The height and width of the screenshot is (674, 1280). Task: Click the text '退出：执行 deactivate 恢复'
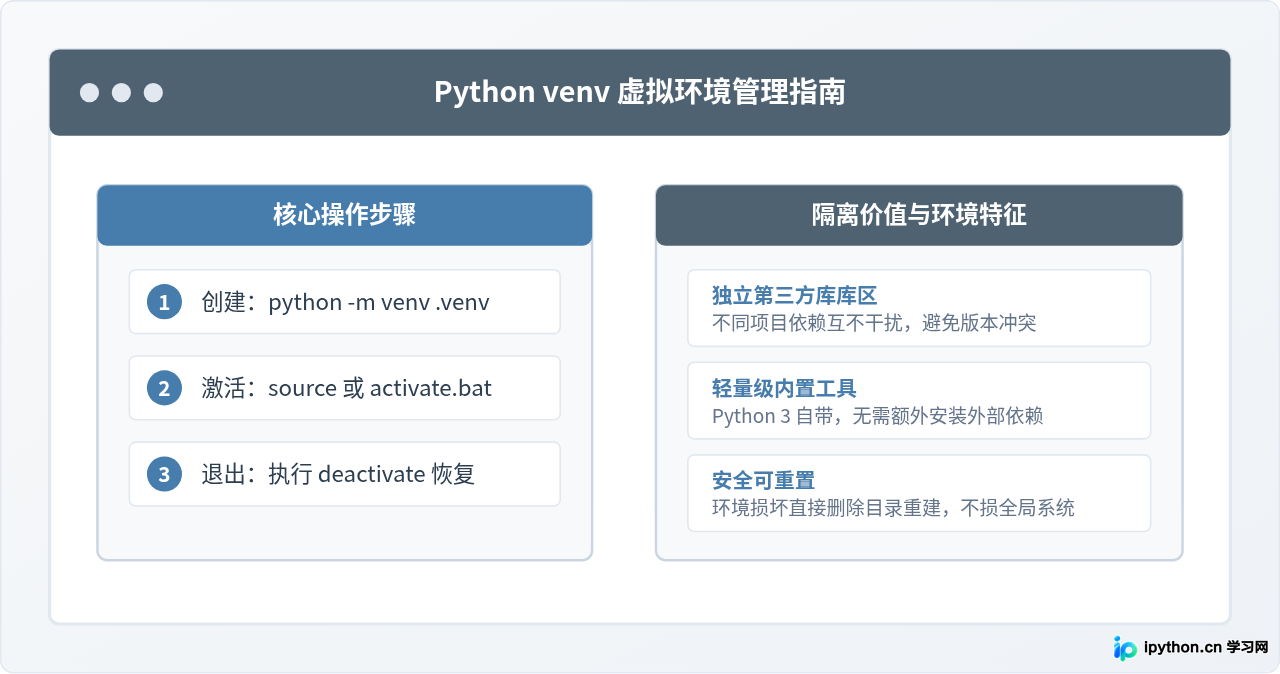[x=338, y=474]
